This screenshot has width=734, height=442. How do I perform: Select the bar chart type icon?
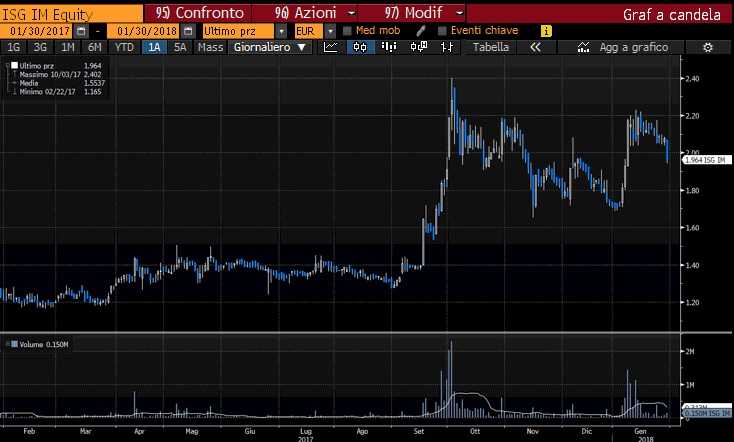pos(389,47)
